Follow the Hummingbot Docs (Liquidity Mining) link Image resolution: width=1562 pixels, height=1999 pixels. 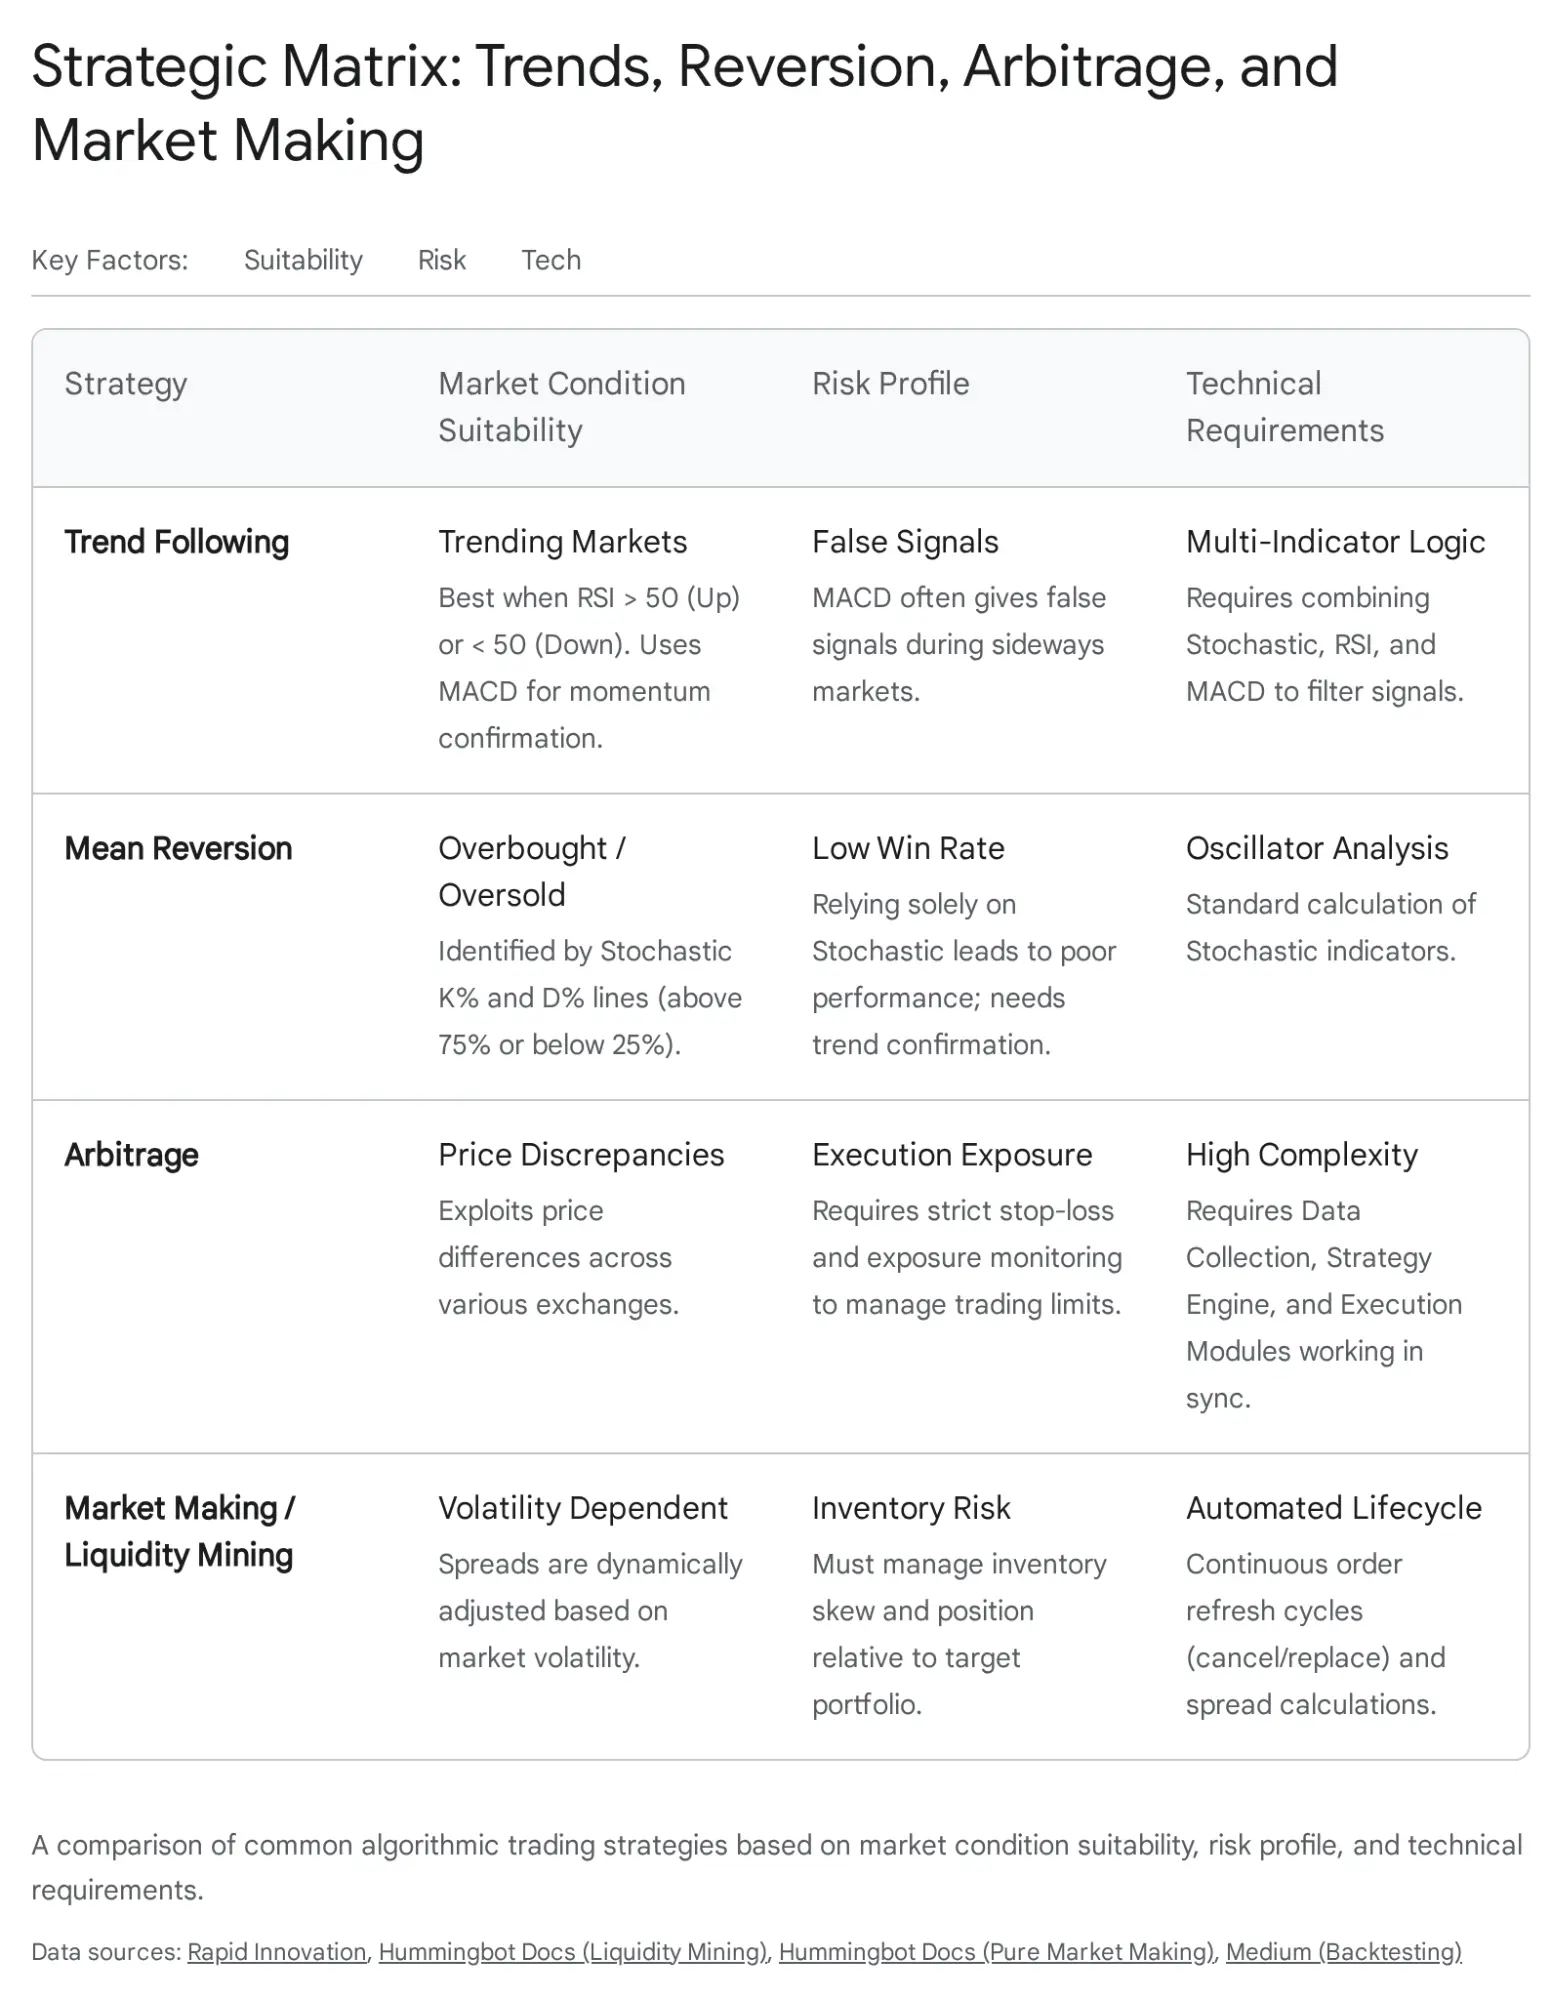[x=573, y=1951]
